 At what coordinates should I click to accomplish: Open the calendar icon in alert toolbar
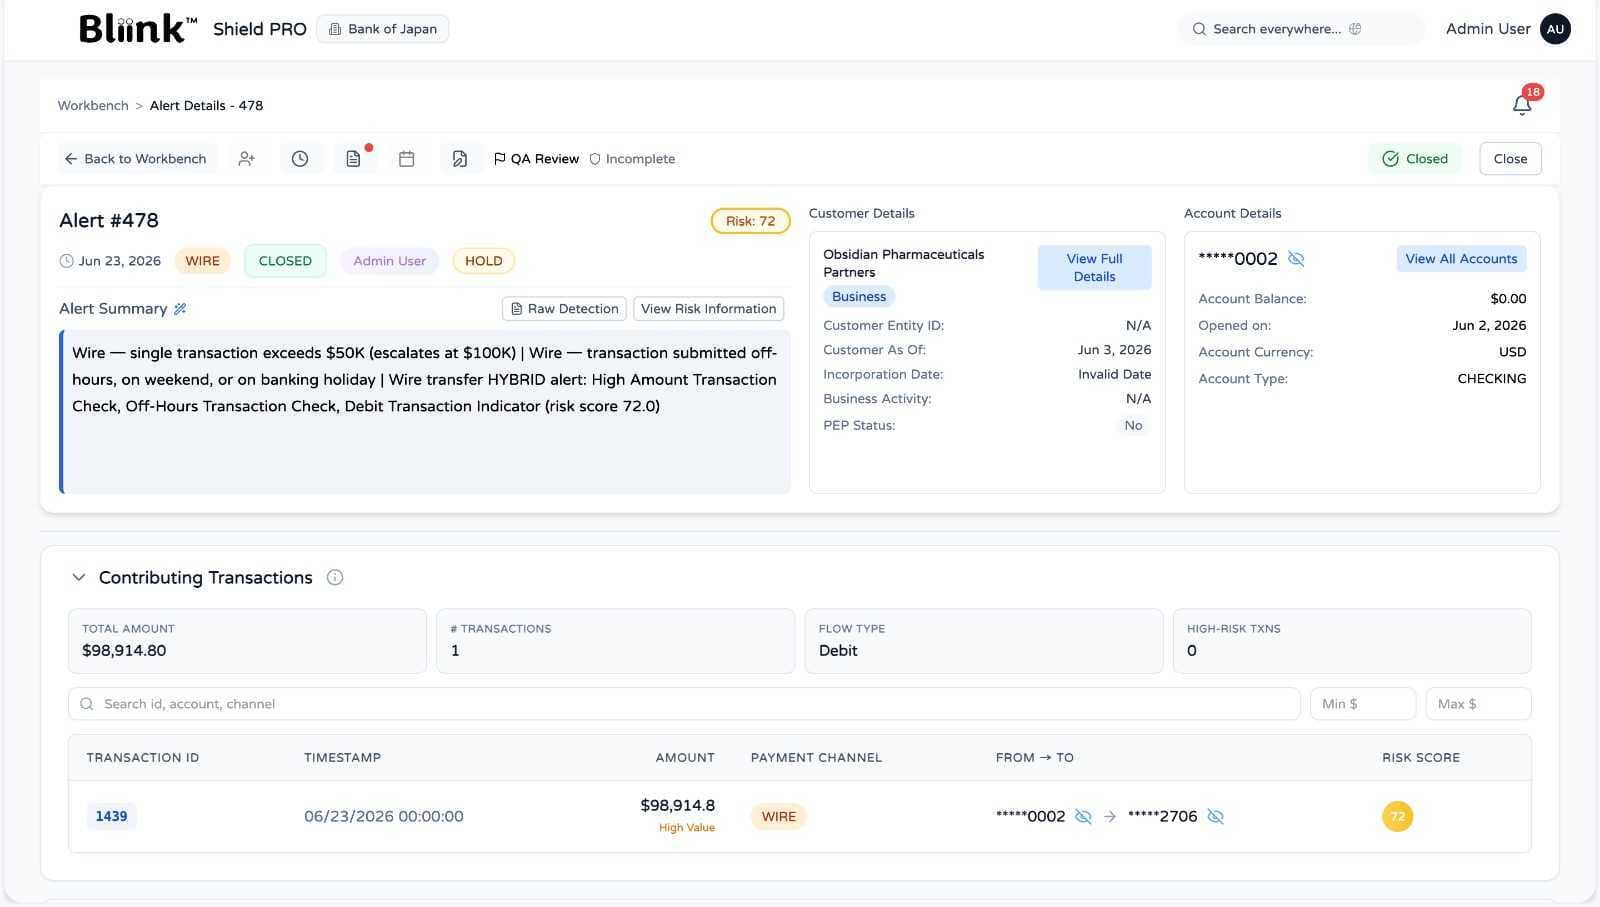click(x=406, y=159)
